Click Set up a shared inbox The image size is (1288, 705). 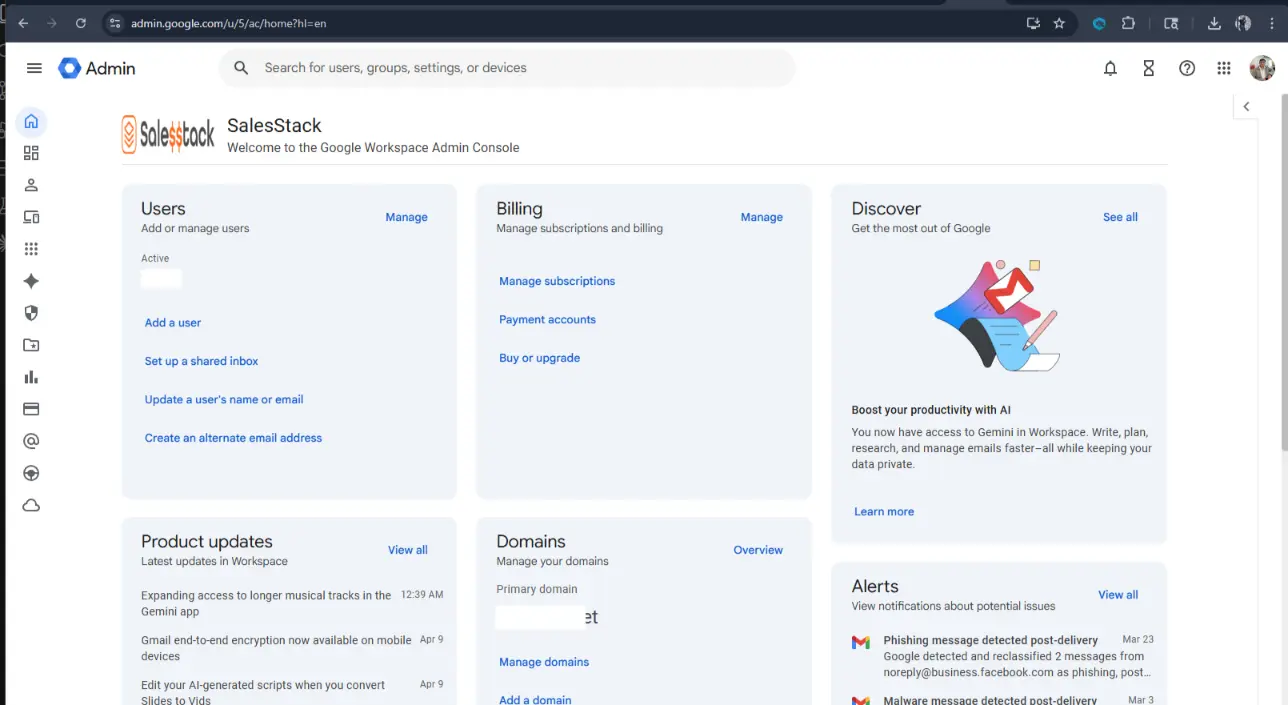202,361
